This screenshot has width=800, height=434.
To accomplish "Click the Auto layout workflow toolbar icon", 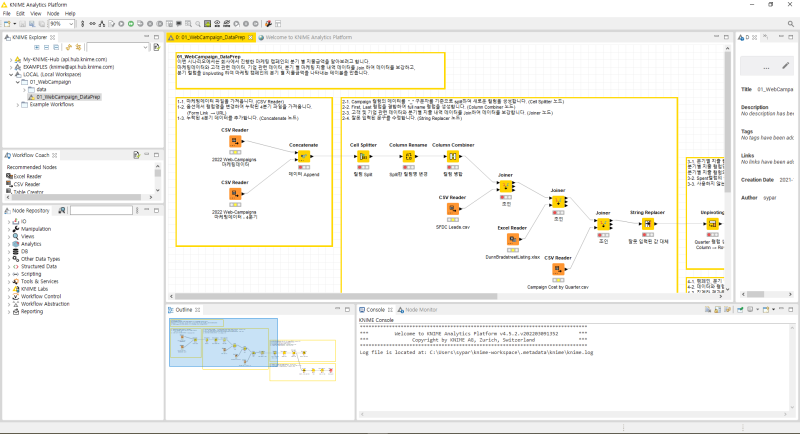I will [102, 23].
